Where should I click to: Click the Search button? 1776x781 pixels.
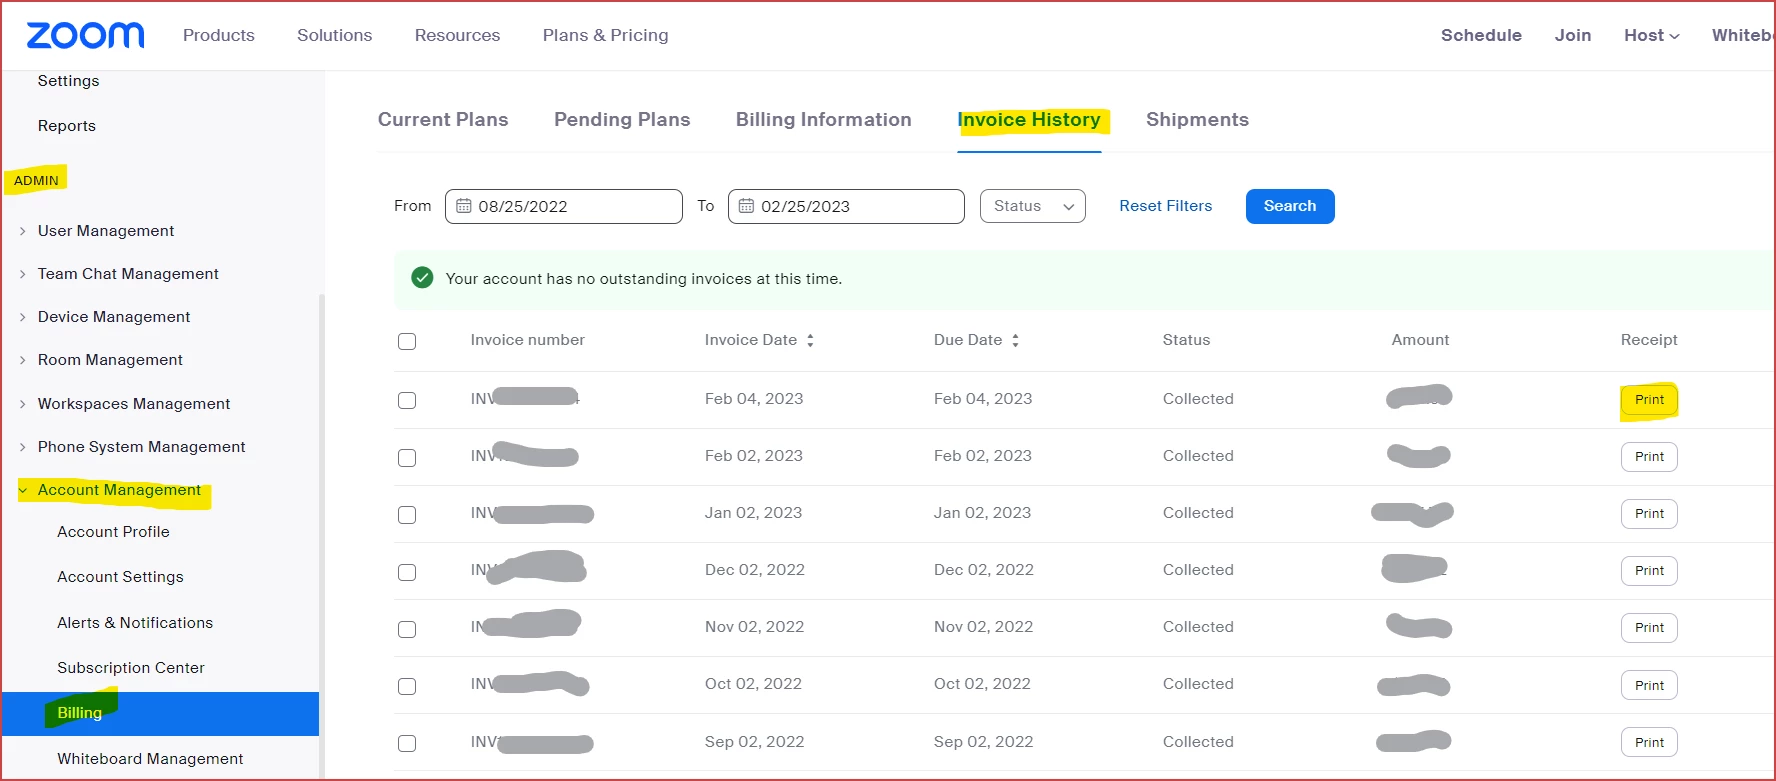[1290, 206]
